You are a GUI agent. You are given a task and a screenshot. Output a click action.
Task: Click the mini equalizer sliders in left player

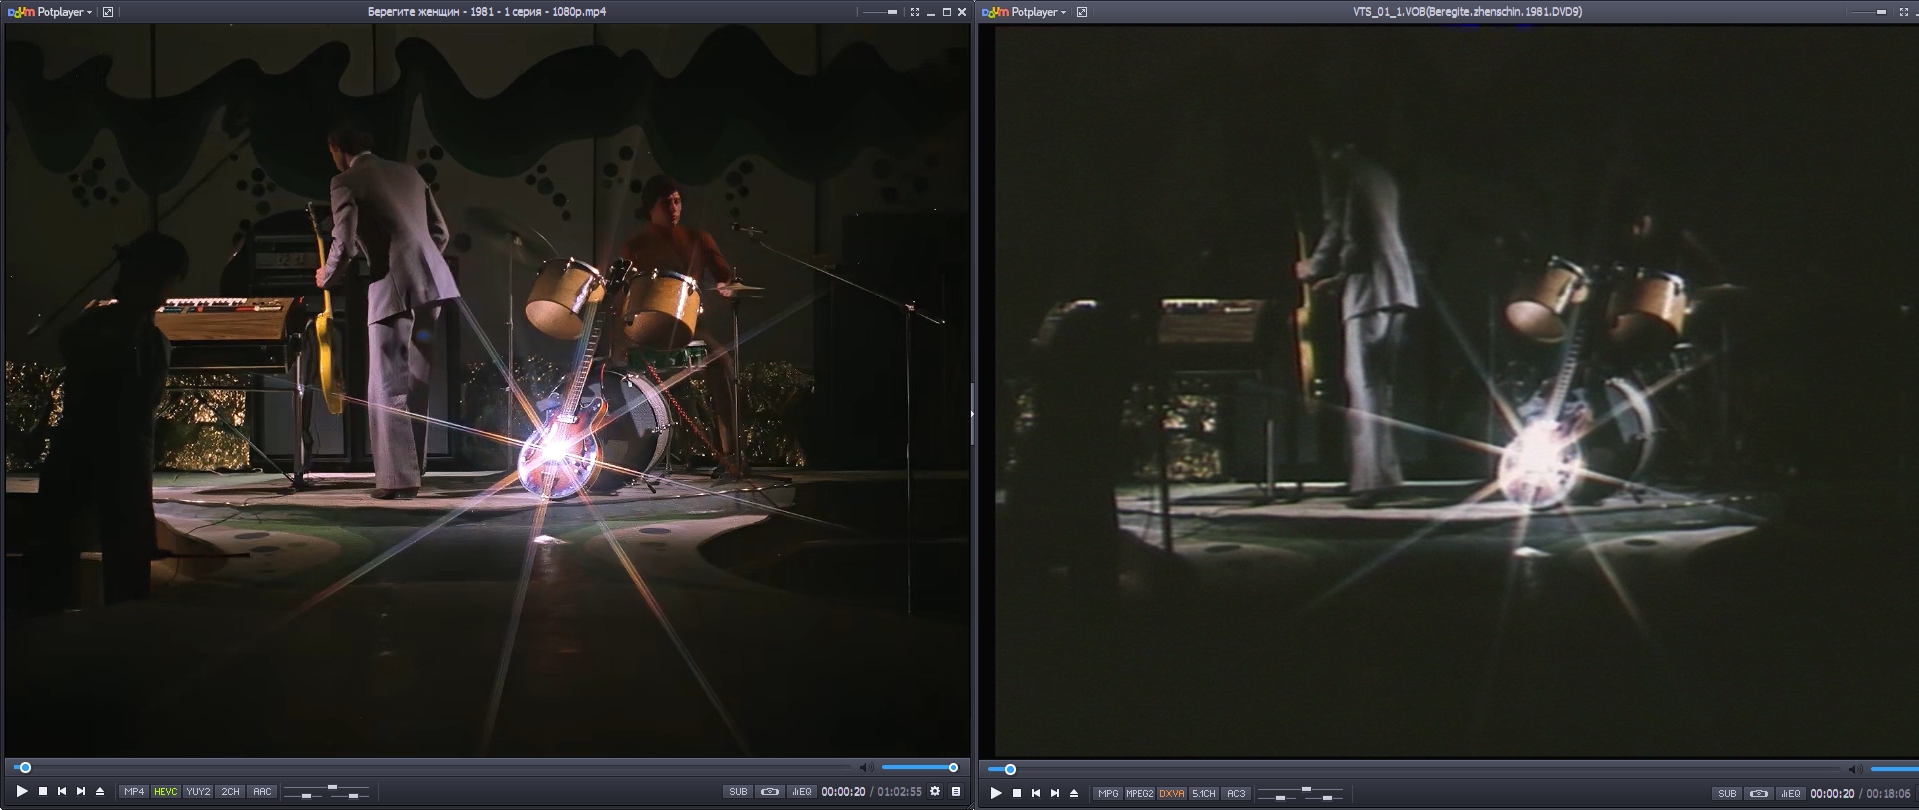(x=326, y=792)
